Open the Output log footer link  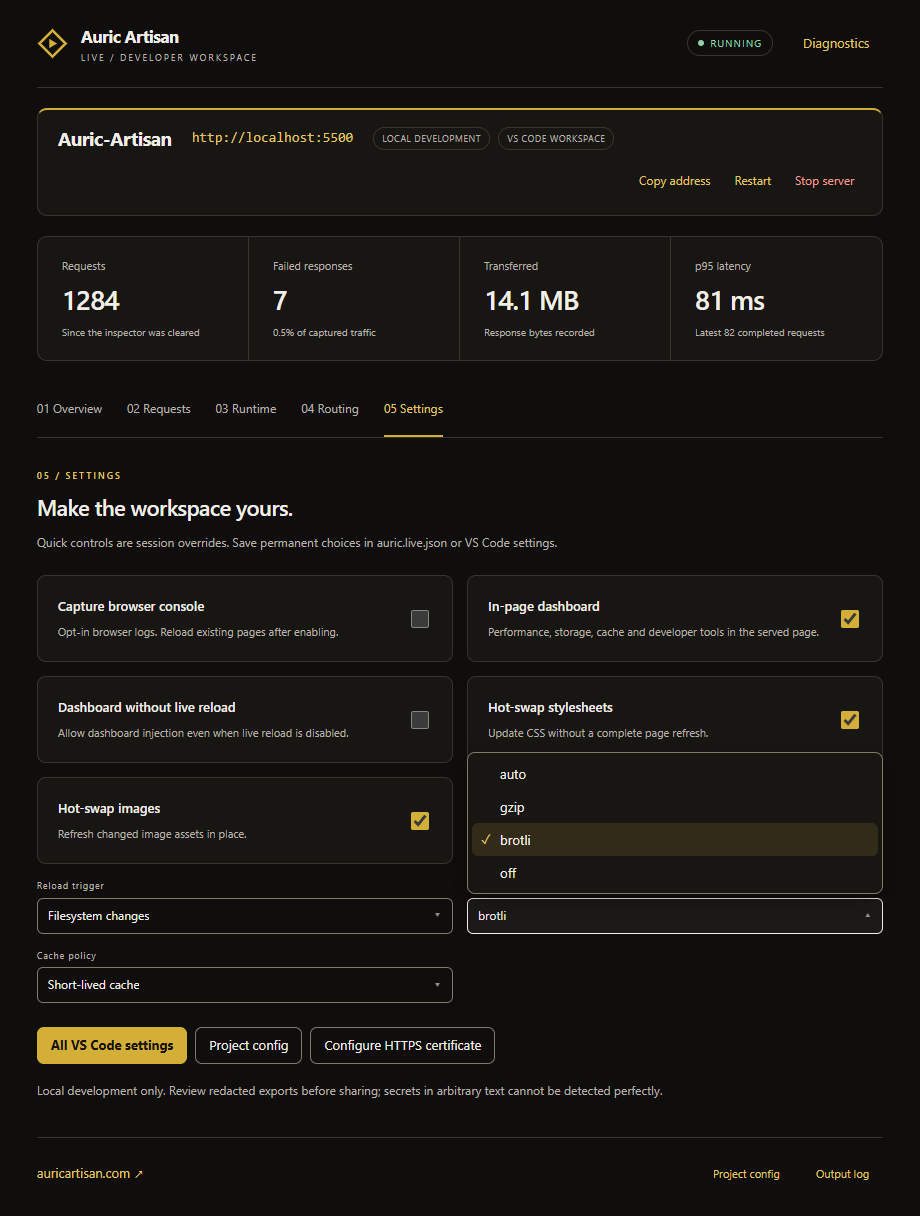(842, 1174)
